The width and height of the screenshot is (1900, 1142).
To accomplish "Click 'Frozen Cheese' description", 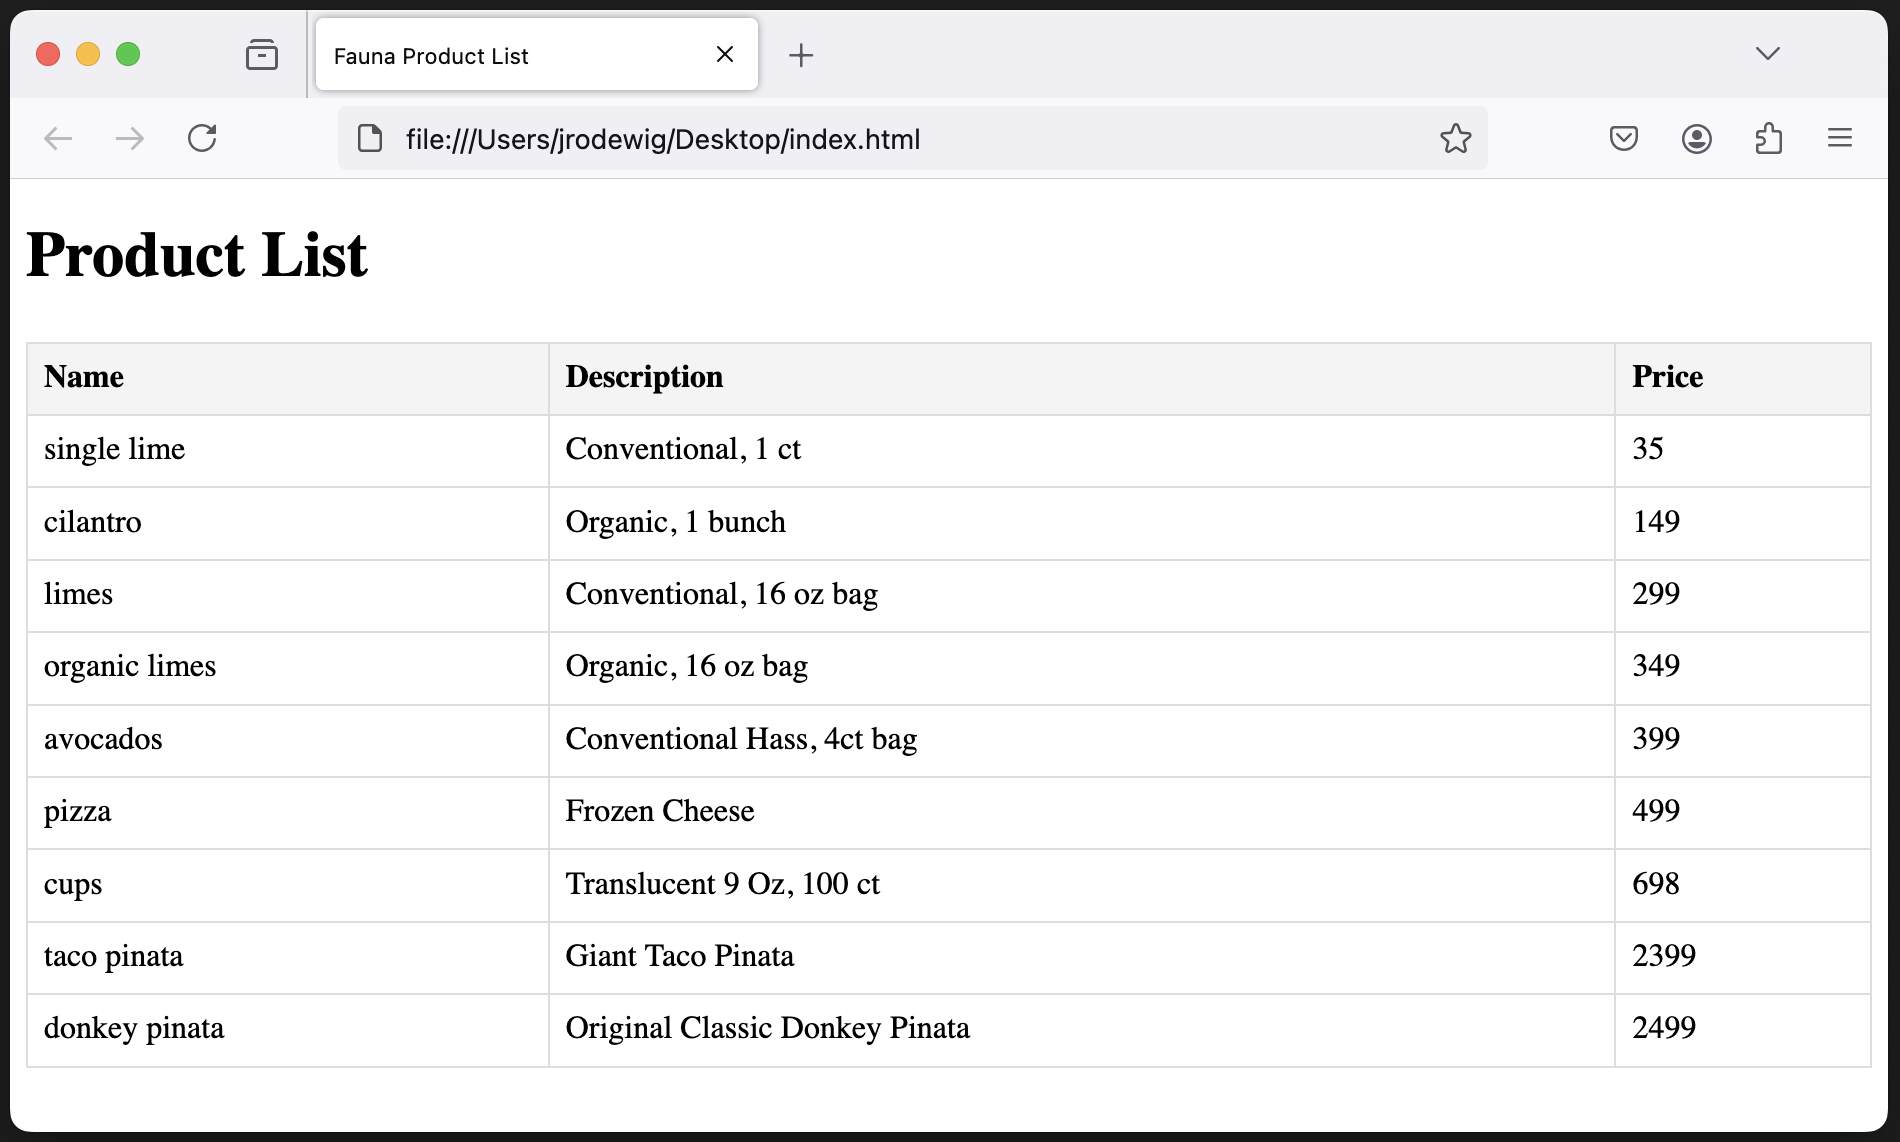I will [x=660, y=812].
